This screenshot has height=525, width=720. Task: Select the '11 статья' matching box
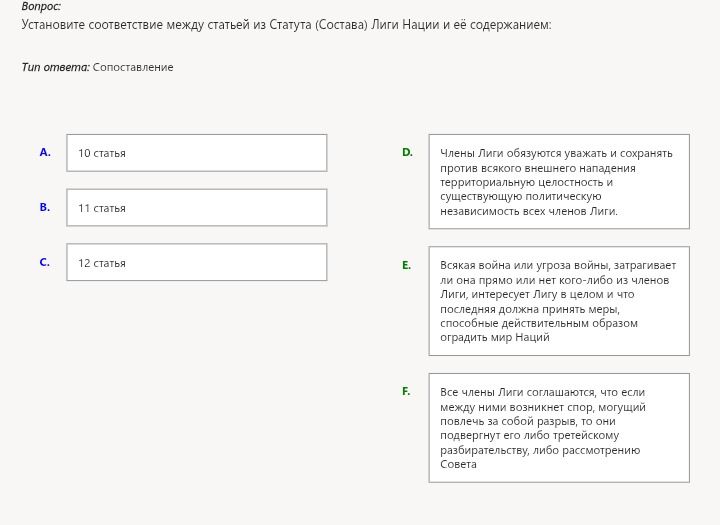click(x=197, y=208)
